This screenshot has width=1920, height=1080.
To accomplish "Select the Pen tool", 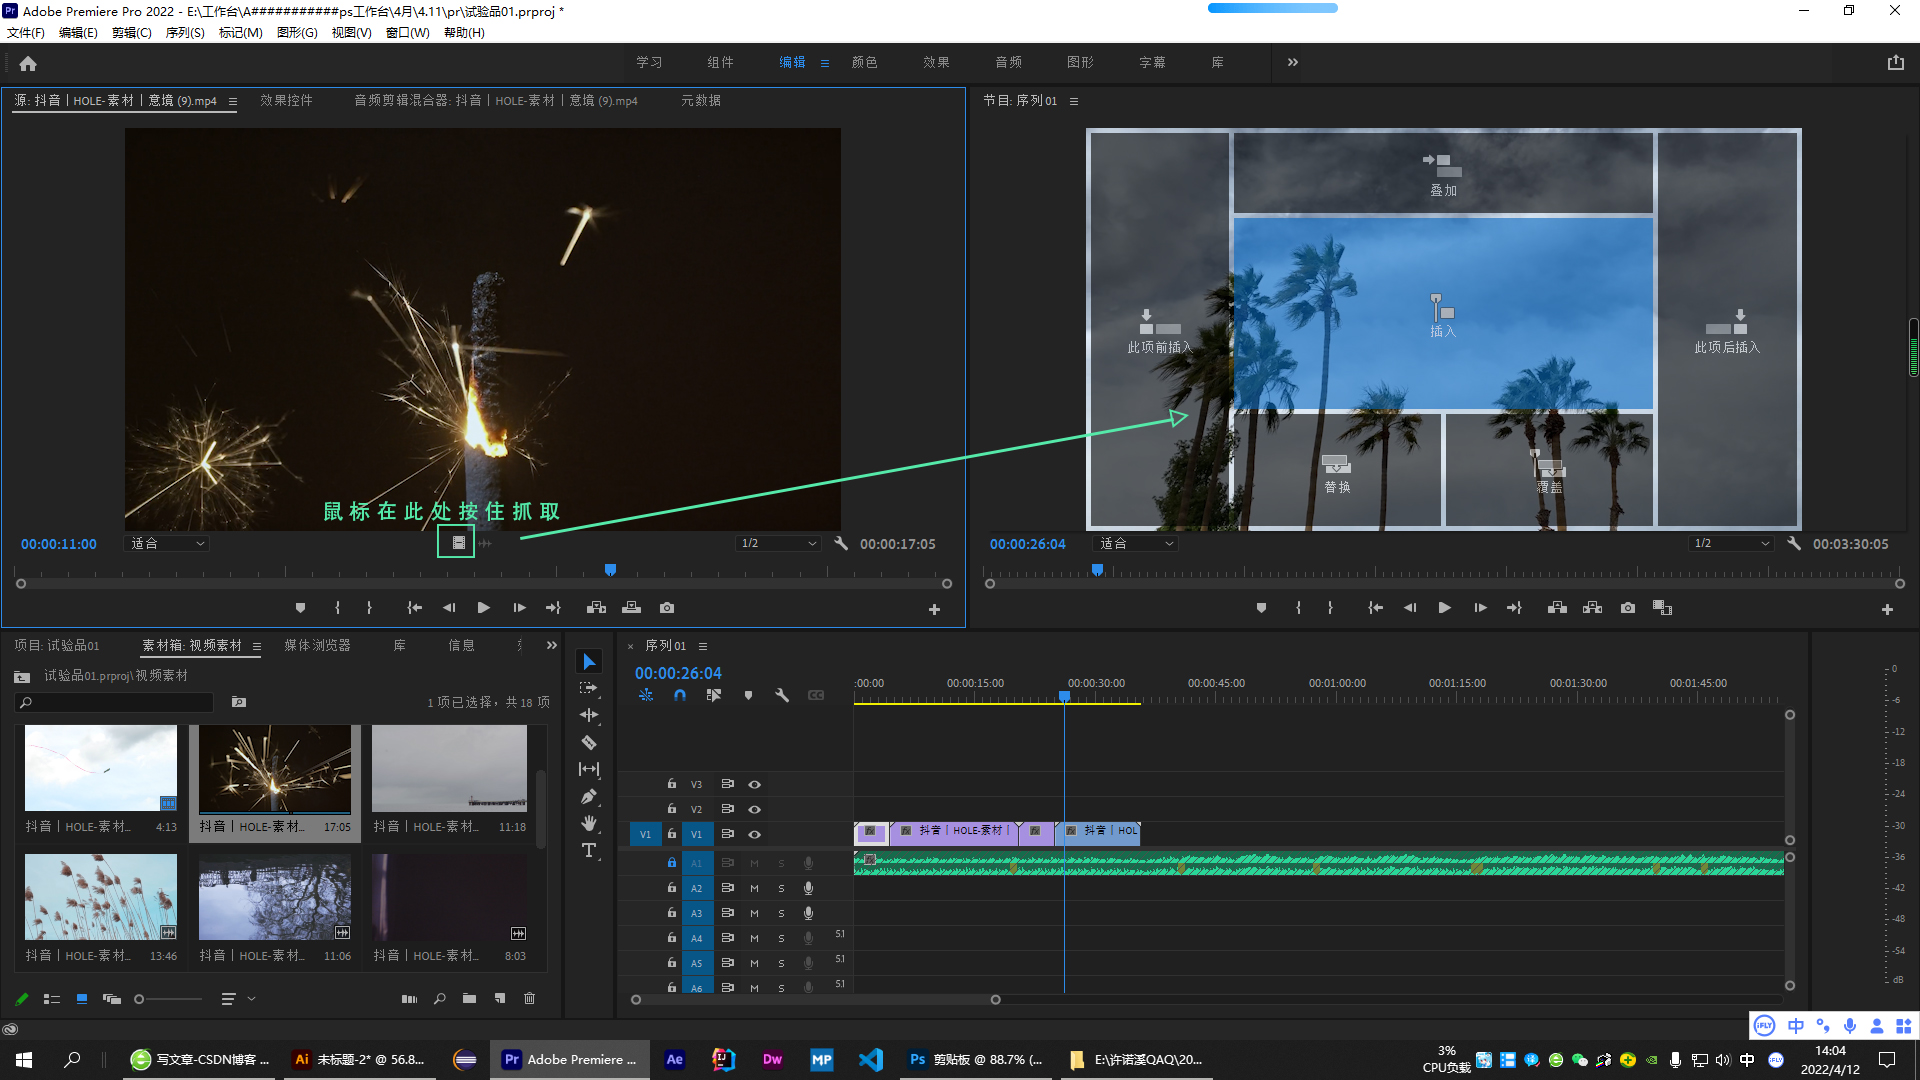I will click(589, 796).
